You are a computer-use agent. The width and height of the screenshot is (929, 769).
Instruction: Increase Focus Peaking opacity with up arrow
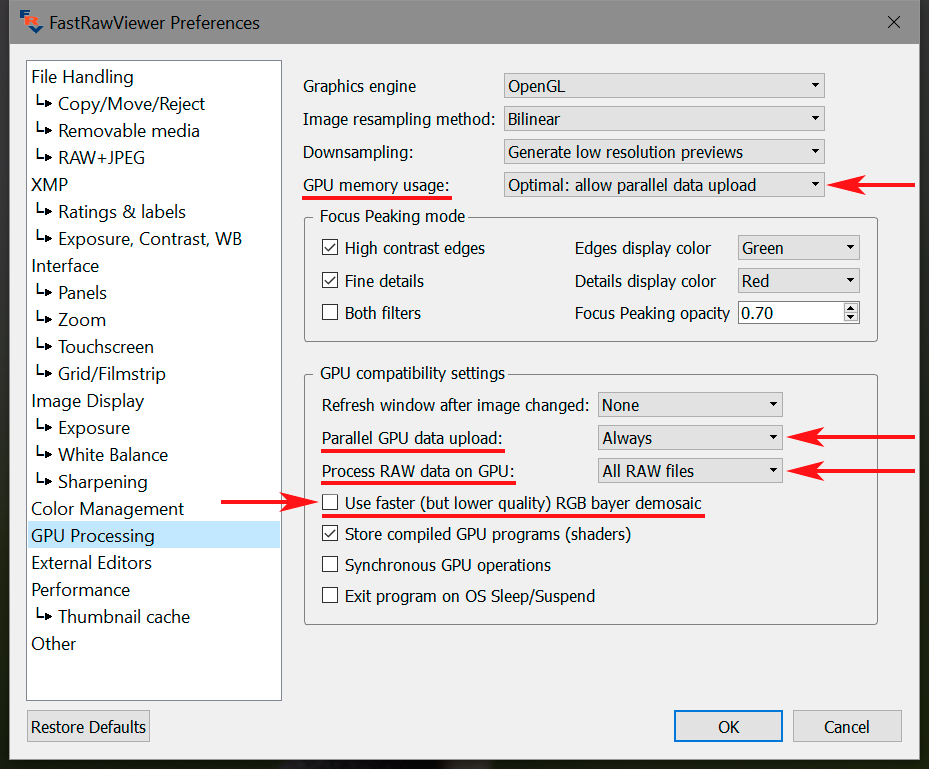(x=851, y=307)
